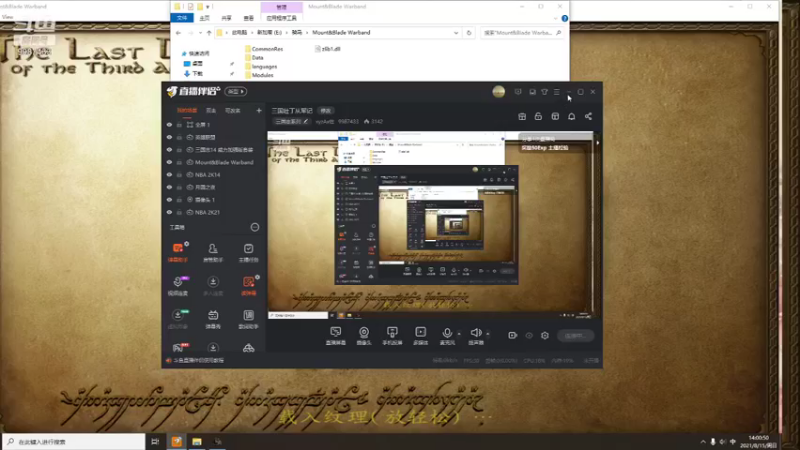Switch to the second scene tab

[x=211, y=110]
